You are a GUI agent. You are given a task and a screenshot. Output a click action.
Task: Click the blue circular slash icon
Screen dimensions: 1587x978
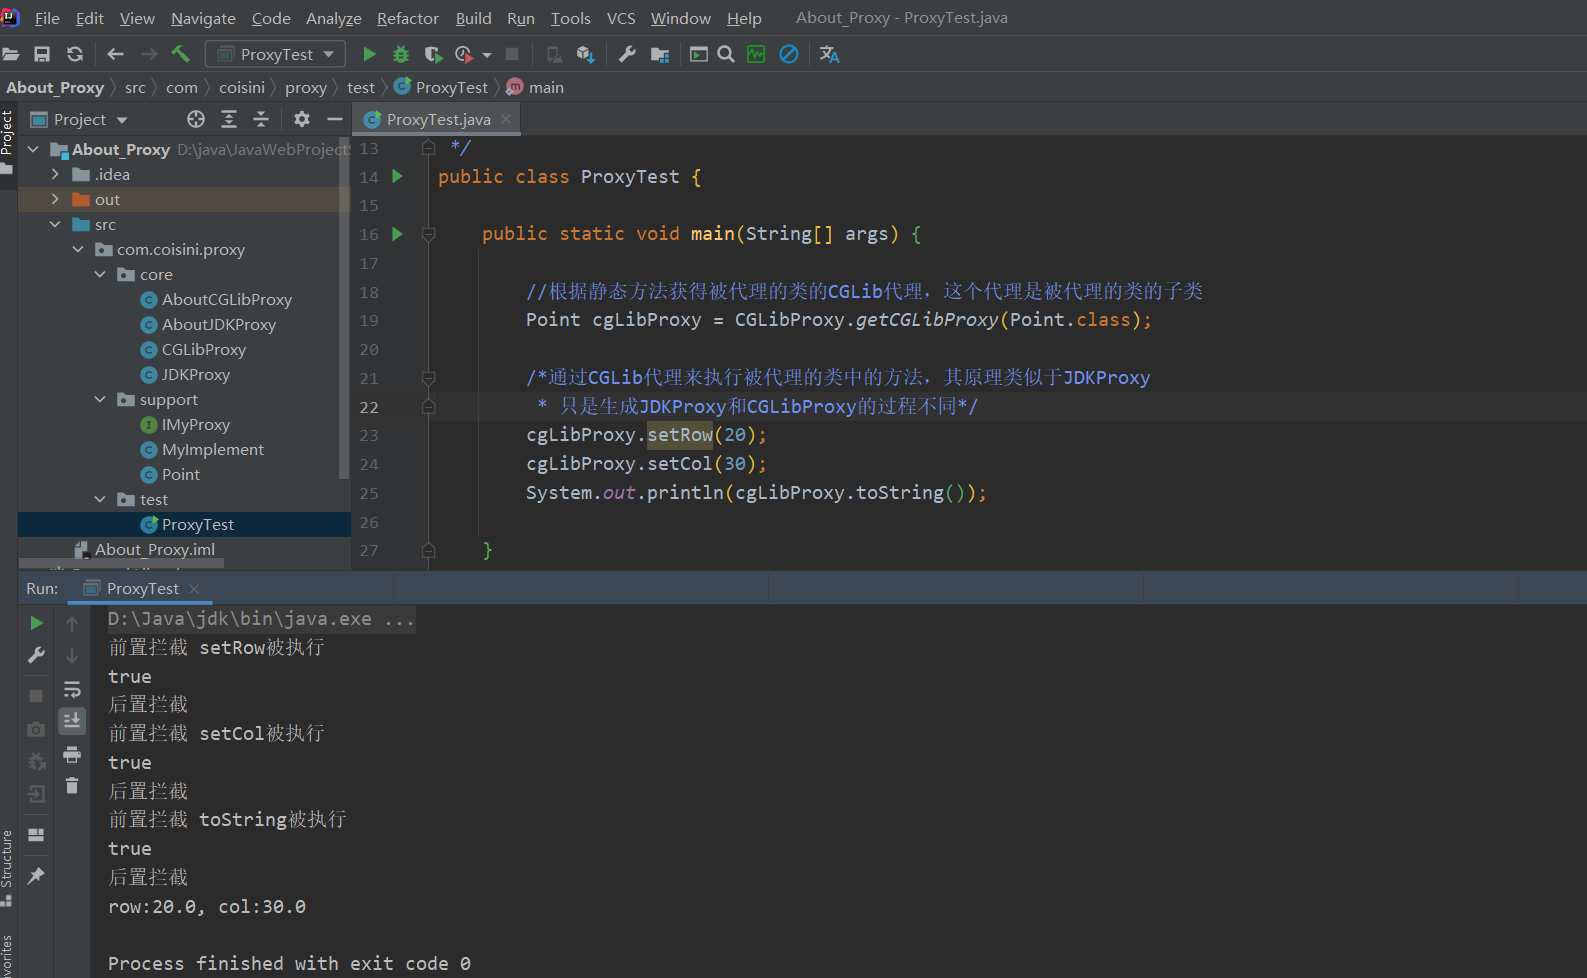(x=789, y=54)
